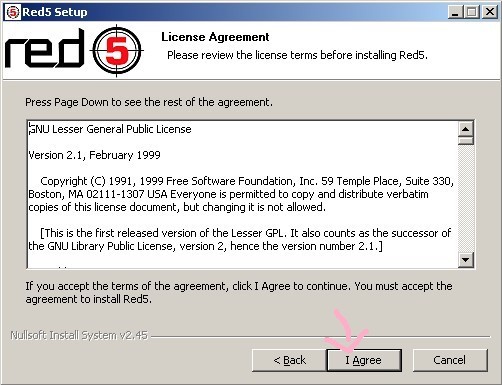Viewport: 502px width, 385px height.
Task: Click the license scrollbar down arrow
Action: (466, 259)
